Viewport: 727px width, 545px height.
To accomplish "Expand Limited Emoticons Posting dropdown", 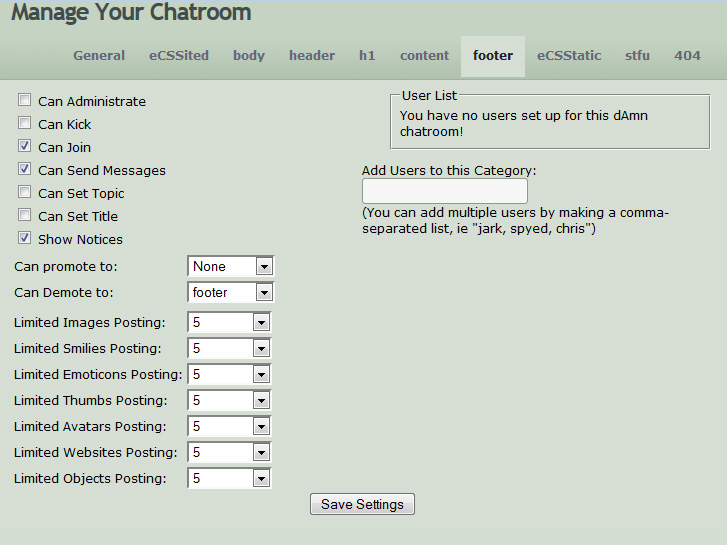I will (230, 374).
